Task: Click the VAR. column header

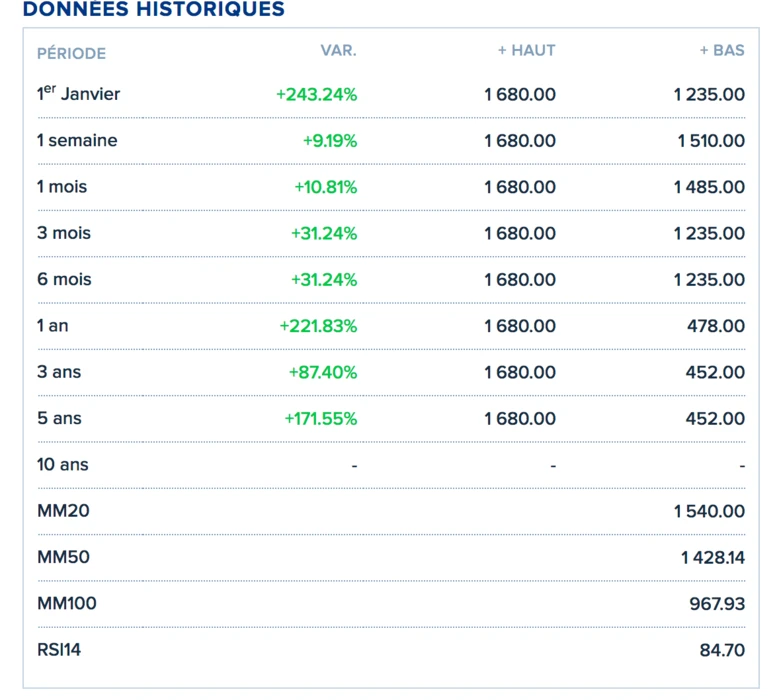Action: point(338,50)
